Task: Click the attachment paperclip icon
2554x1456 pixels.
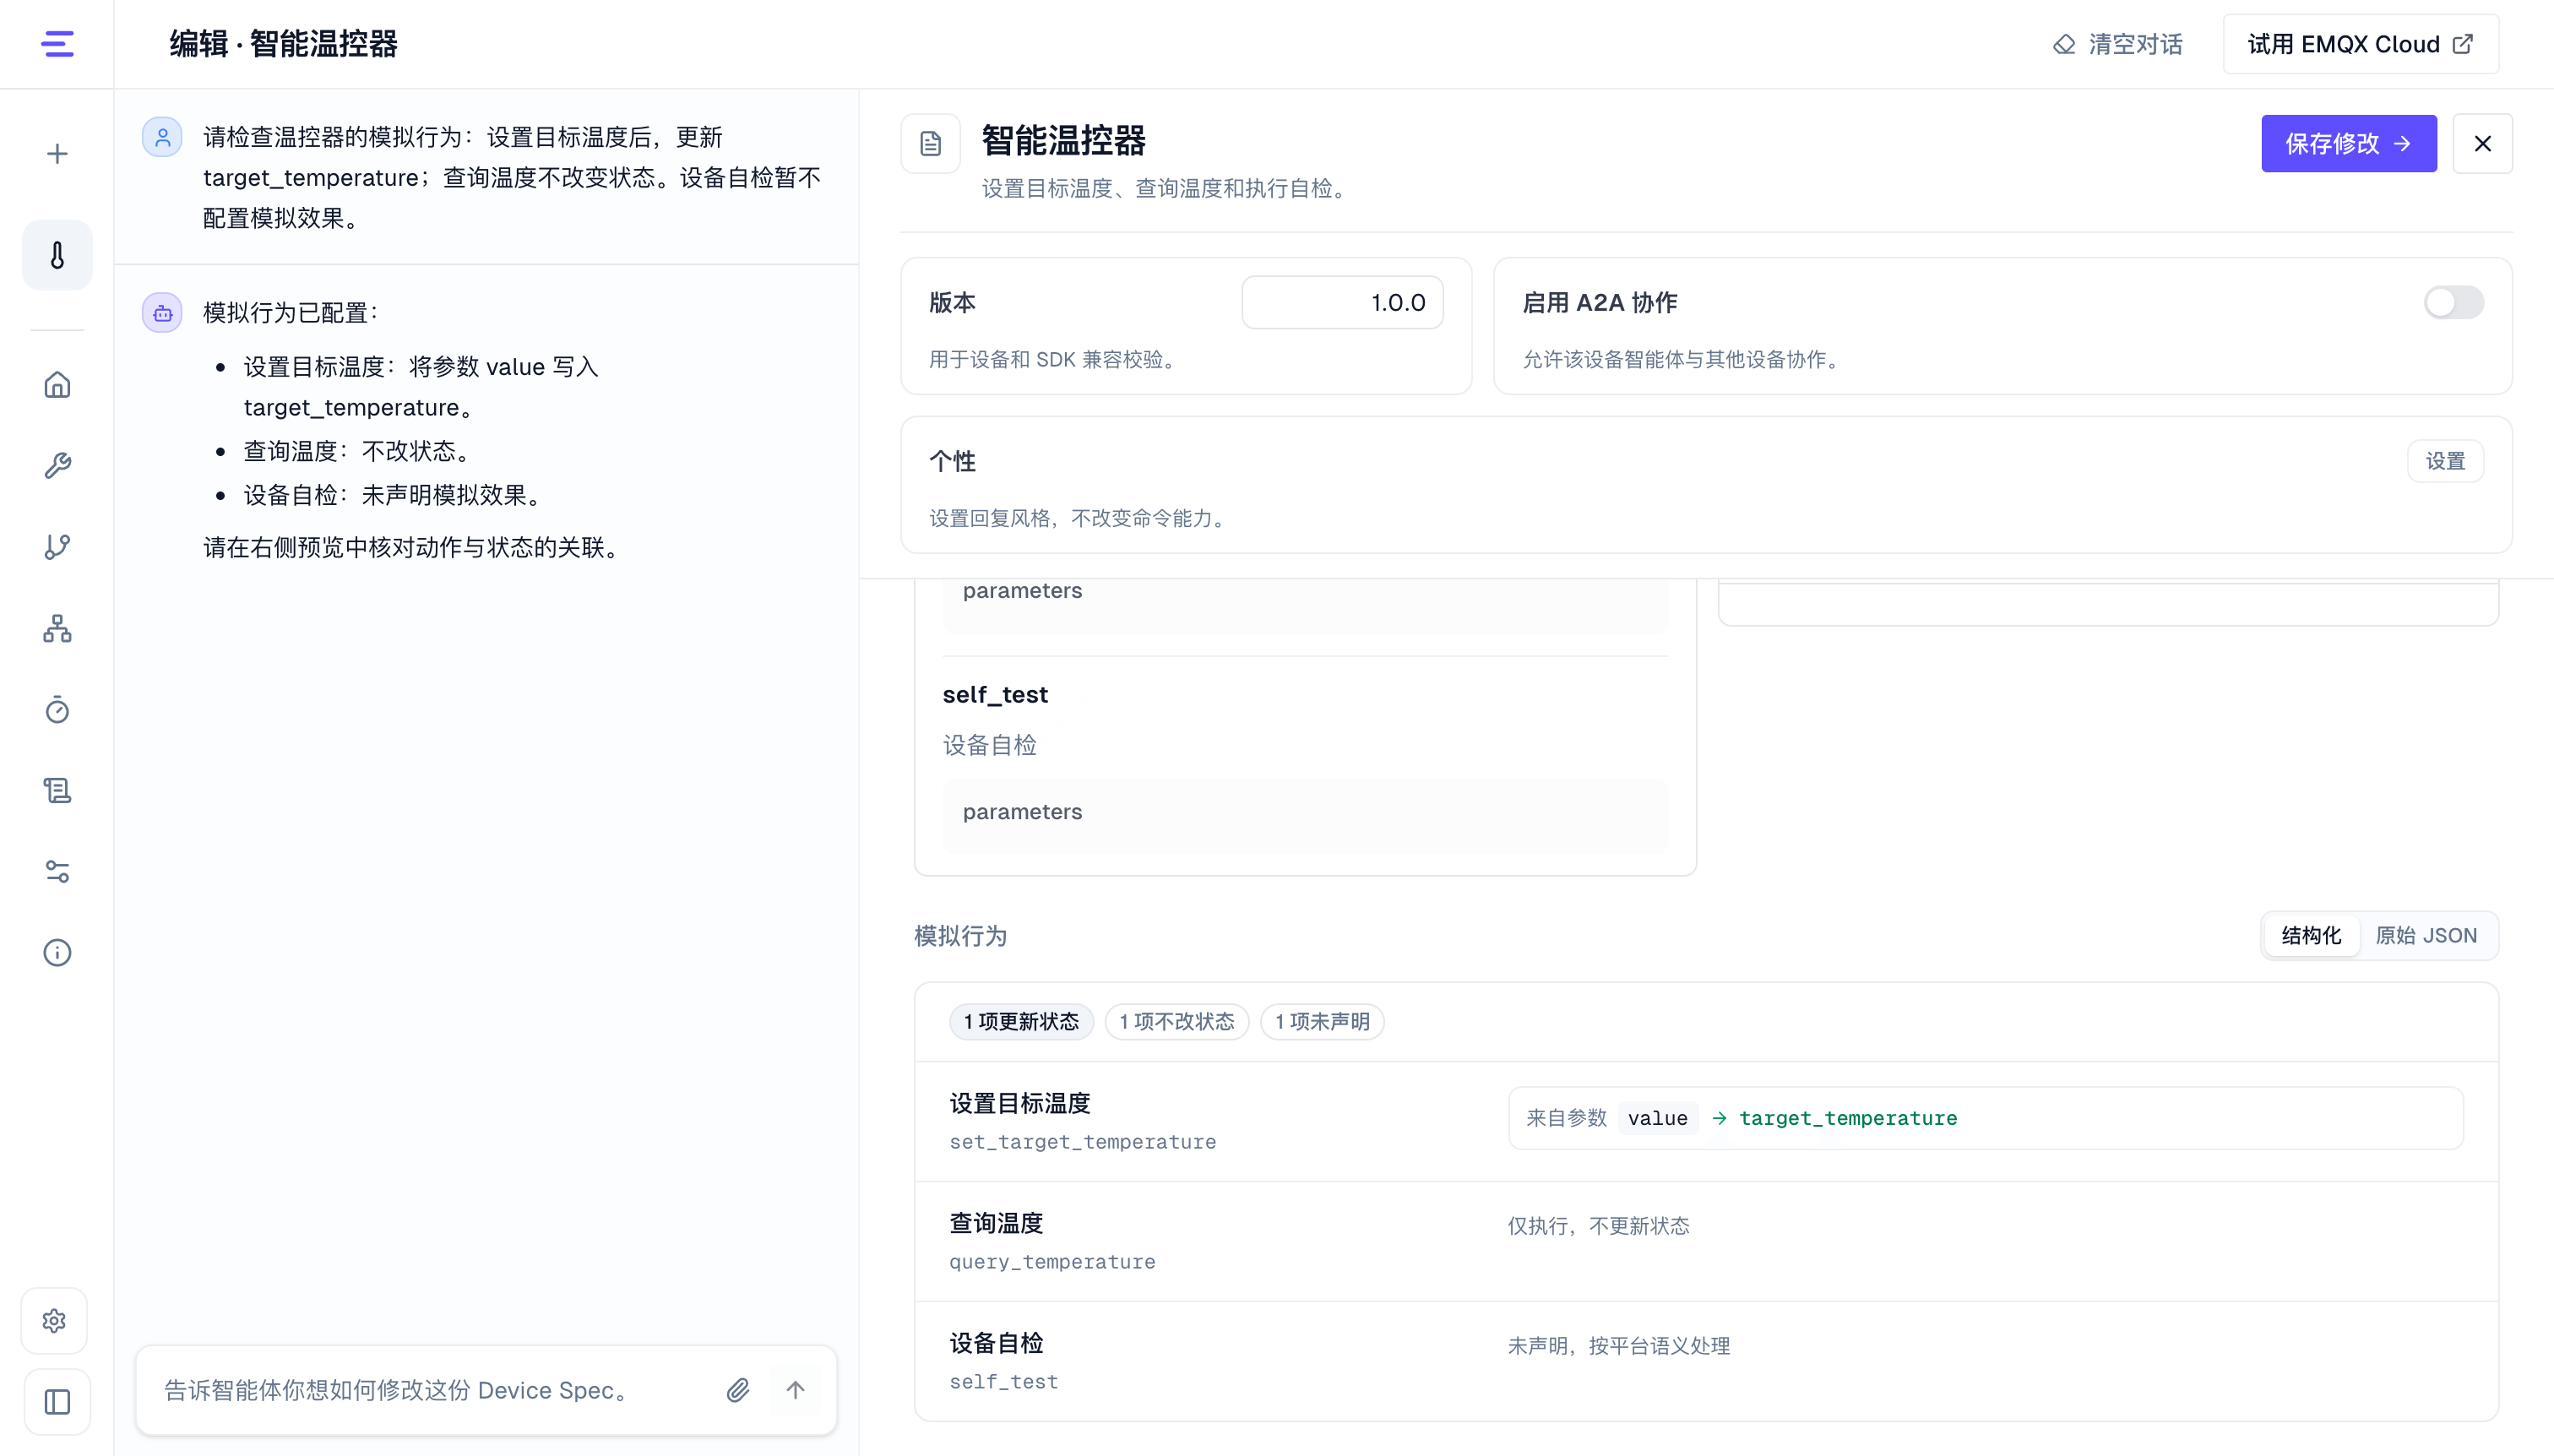Action: [738, 1390]
